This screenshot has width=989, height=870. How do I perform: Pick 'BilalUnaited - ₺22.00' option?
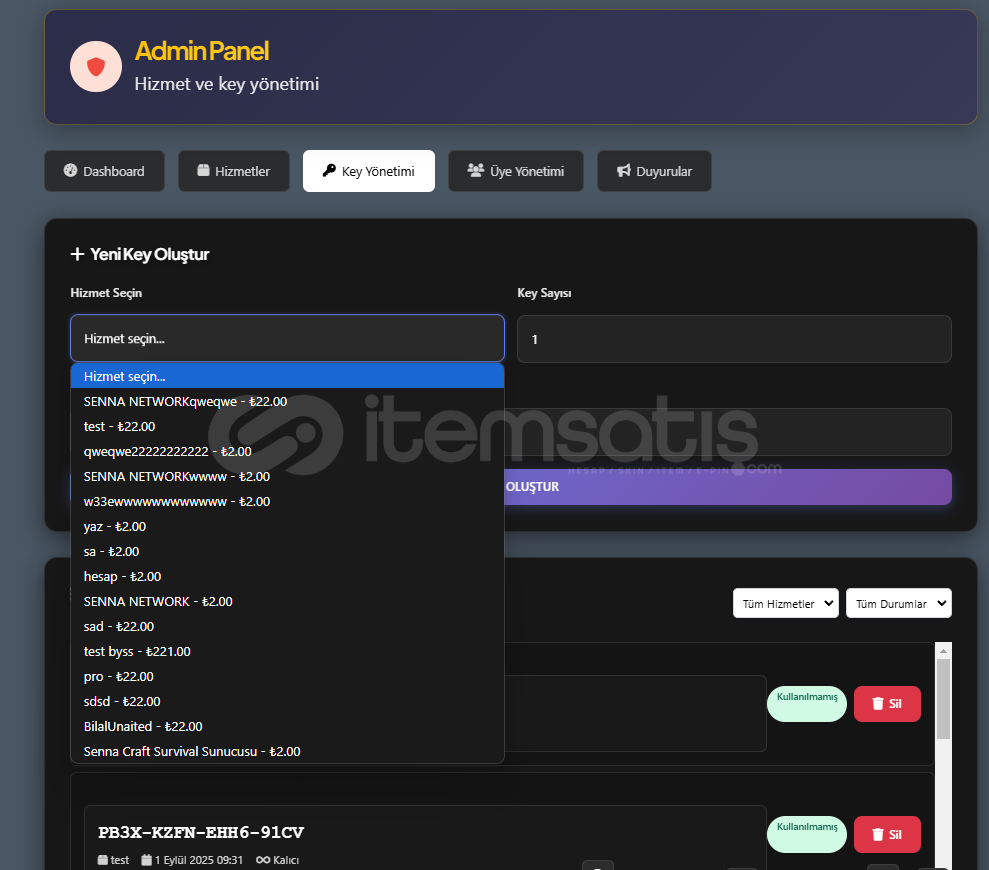point(288,726)
